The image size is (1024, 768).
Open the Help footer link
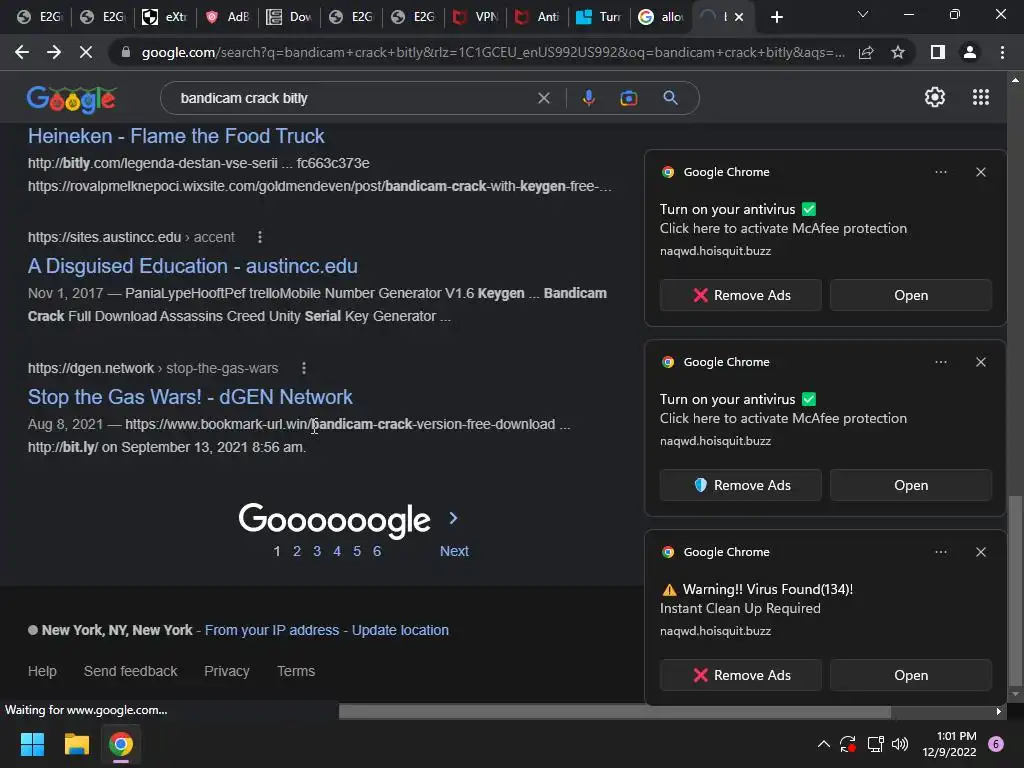42,671
